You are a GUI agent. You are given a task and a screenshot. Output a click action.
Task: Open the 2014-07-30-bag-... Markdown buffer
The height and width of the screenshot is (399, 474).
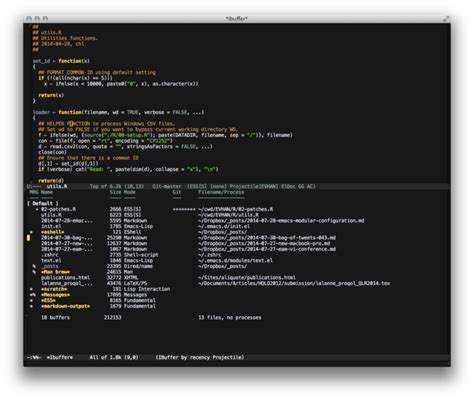tap(67, 238)
